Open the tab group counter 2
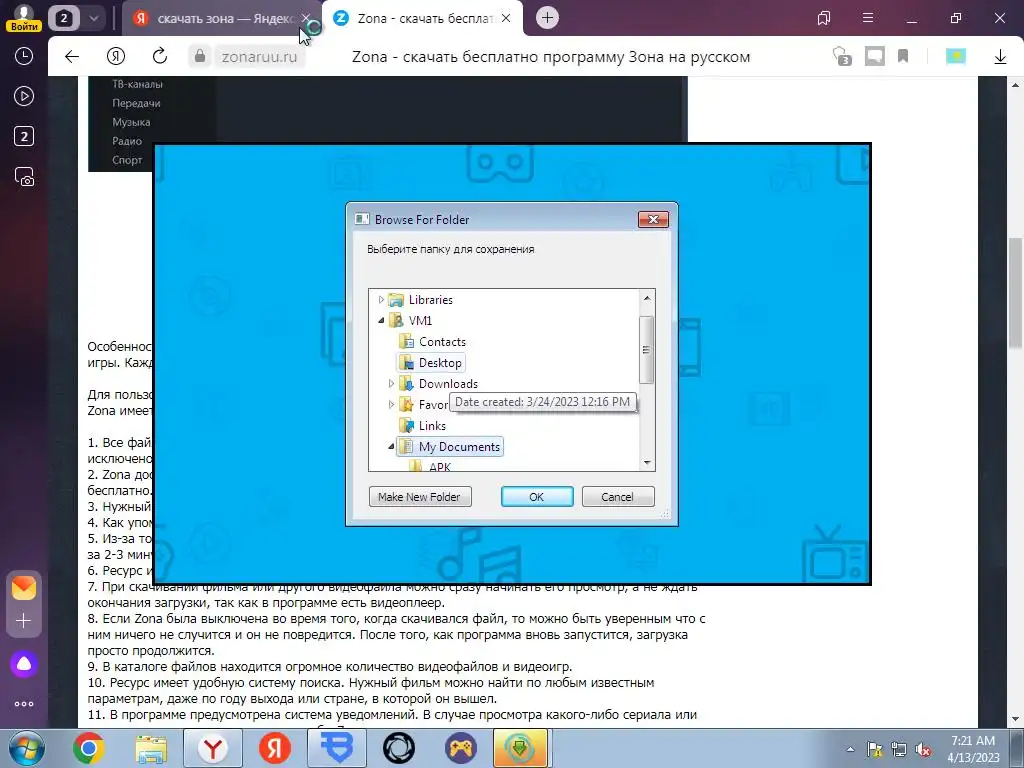The height and width of the screenshot is (768, 1024). tap(63, 18)
